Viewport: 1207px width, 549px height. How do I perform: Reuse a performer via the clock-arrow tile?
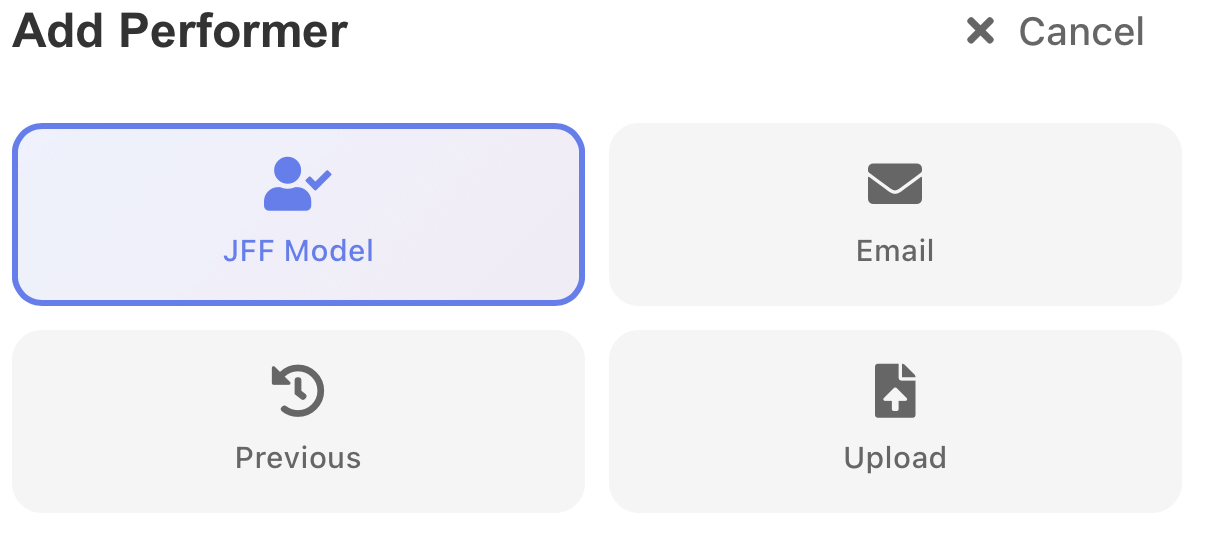pyautogui.click(x=298, y=421)
